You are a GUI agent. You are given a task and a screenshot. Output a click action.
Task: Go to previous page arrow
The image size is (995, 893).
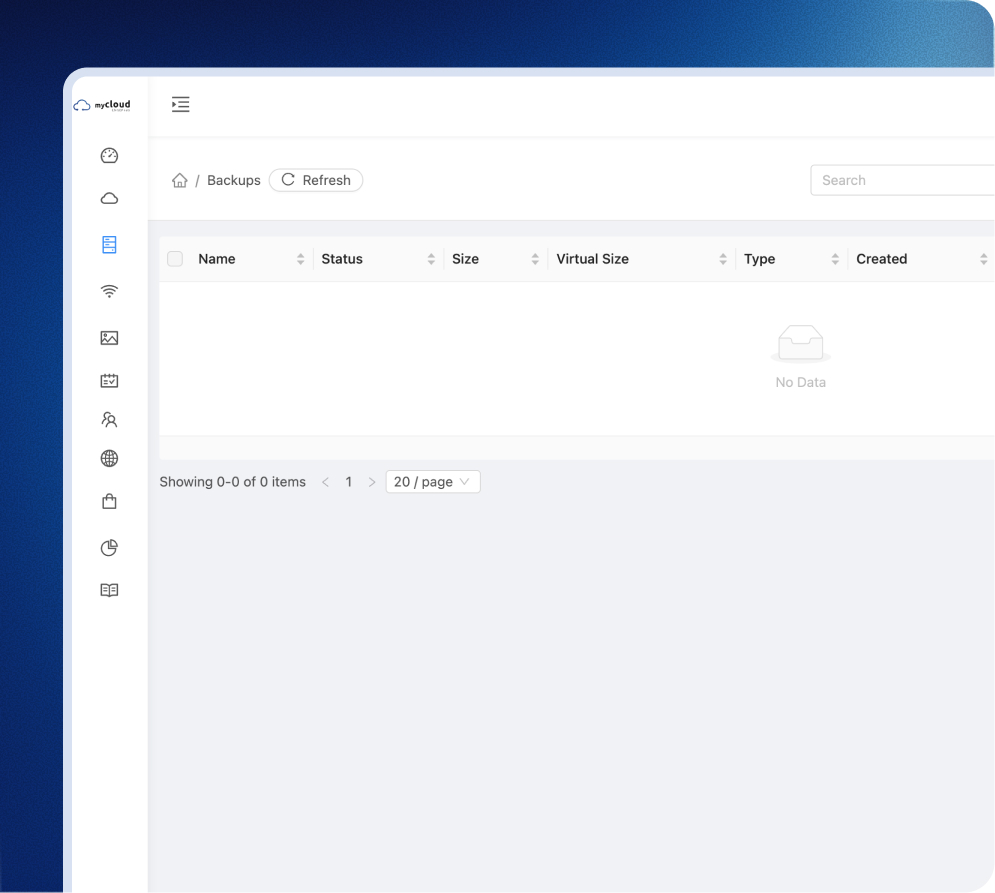point(326,482)
